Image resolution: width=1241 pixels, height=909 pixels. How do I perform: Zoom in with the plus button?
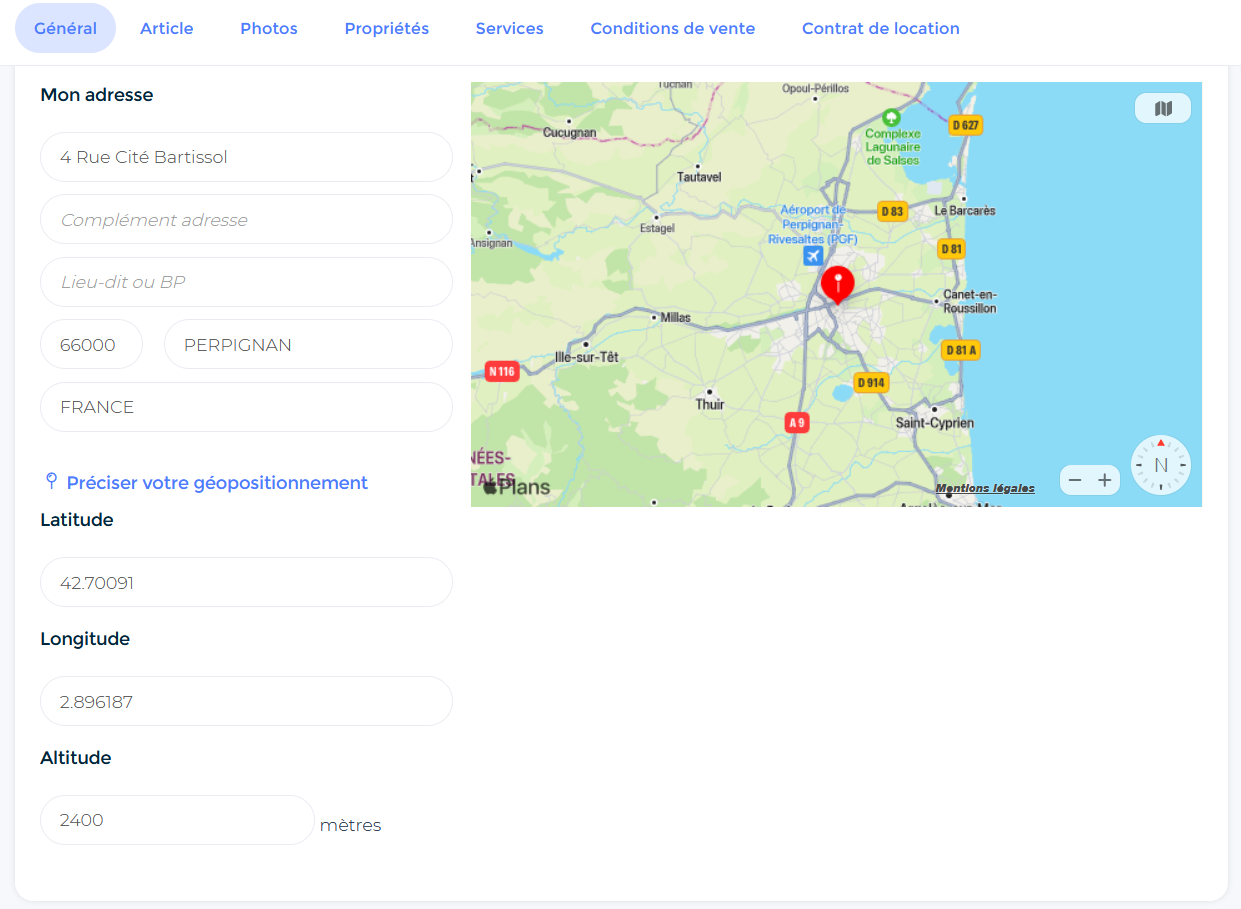(x=1105, y=480)
